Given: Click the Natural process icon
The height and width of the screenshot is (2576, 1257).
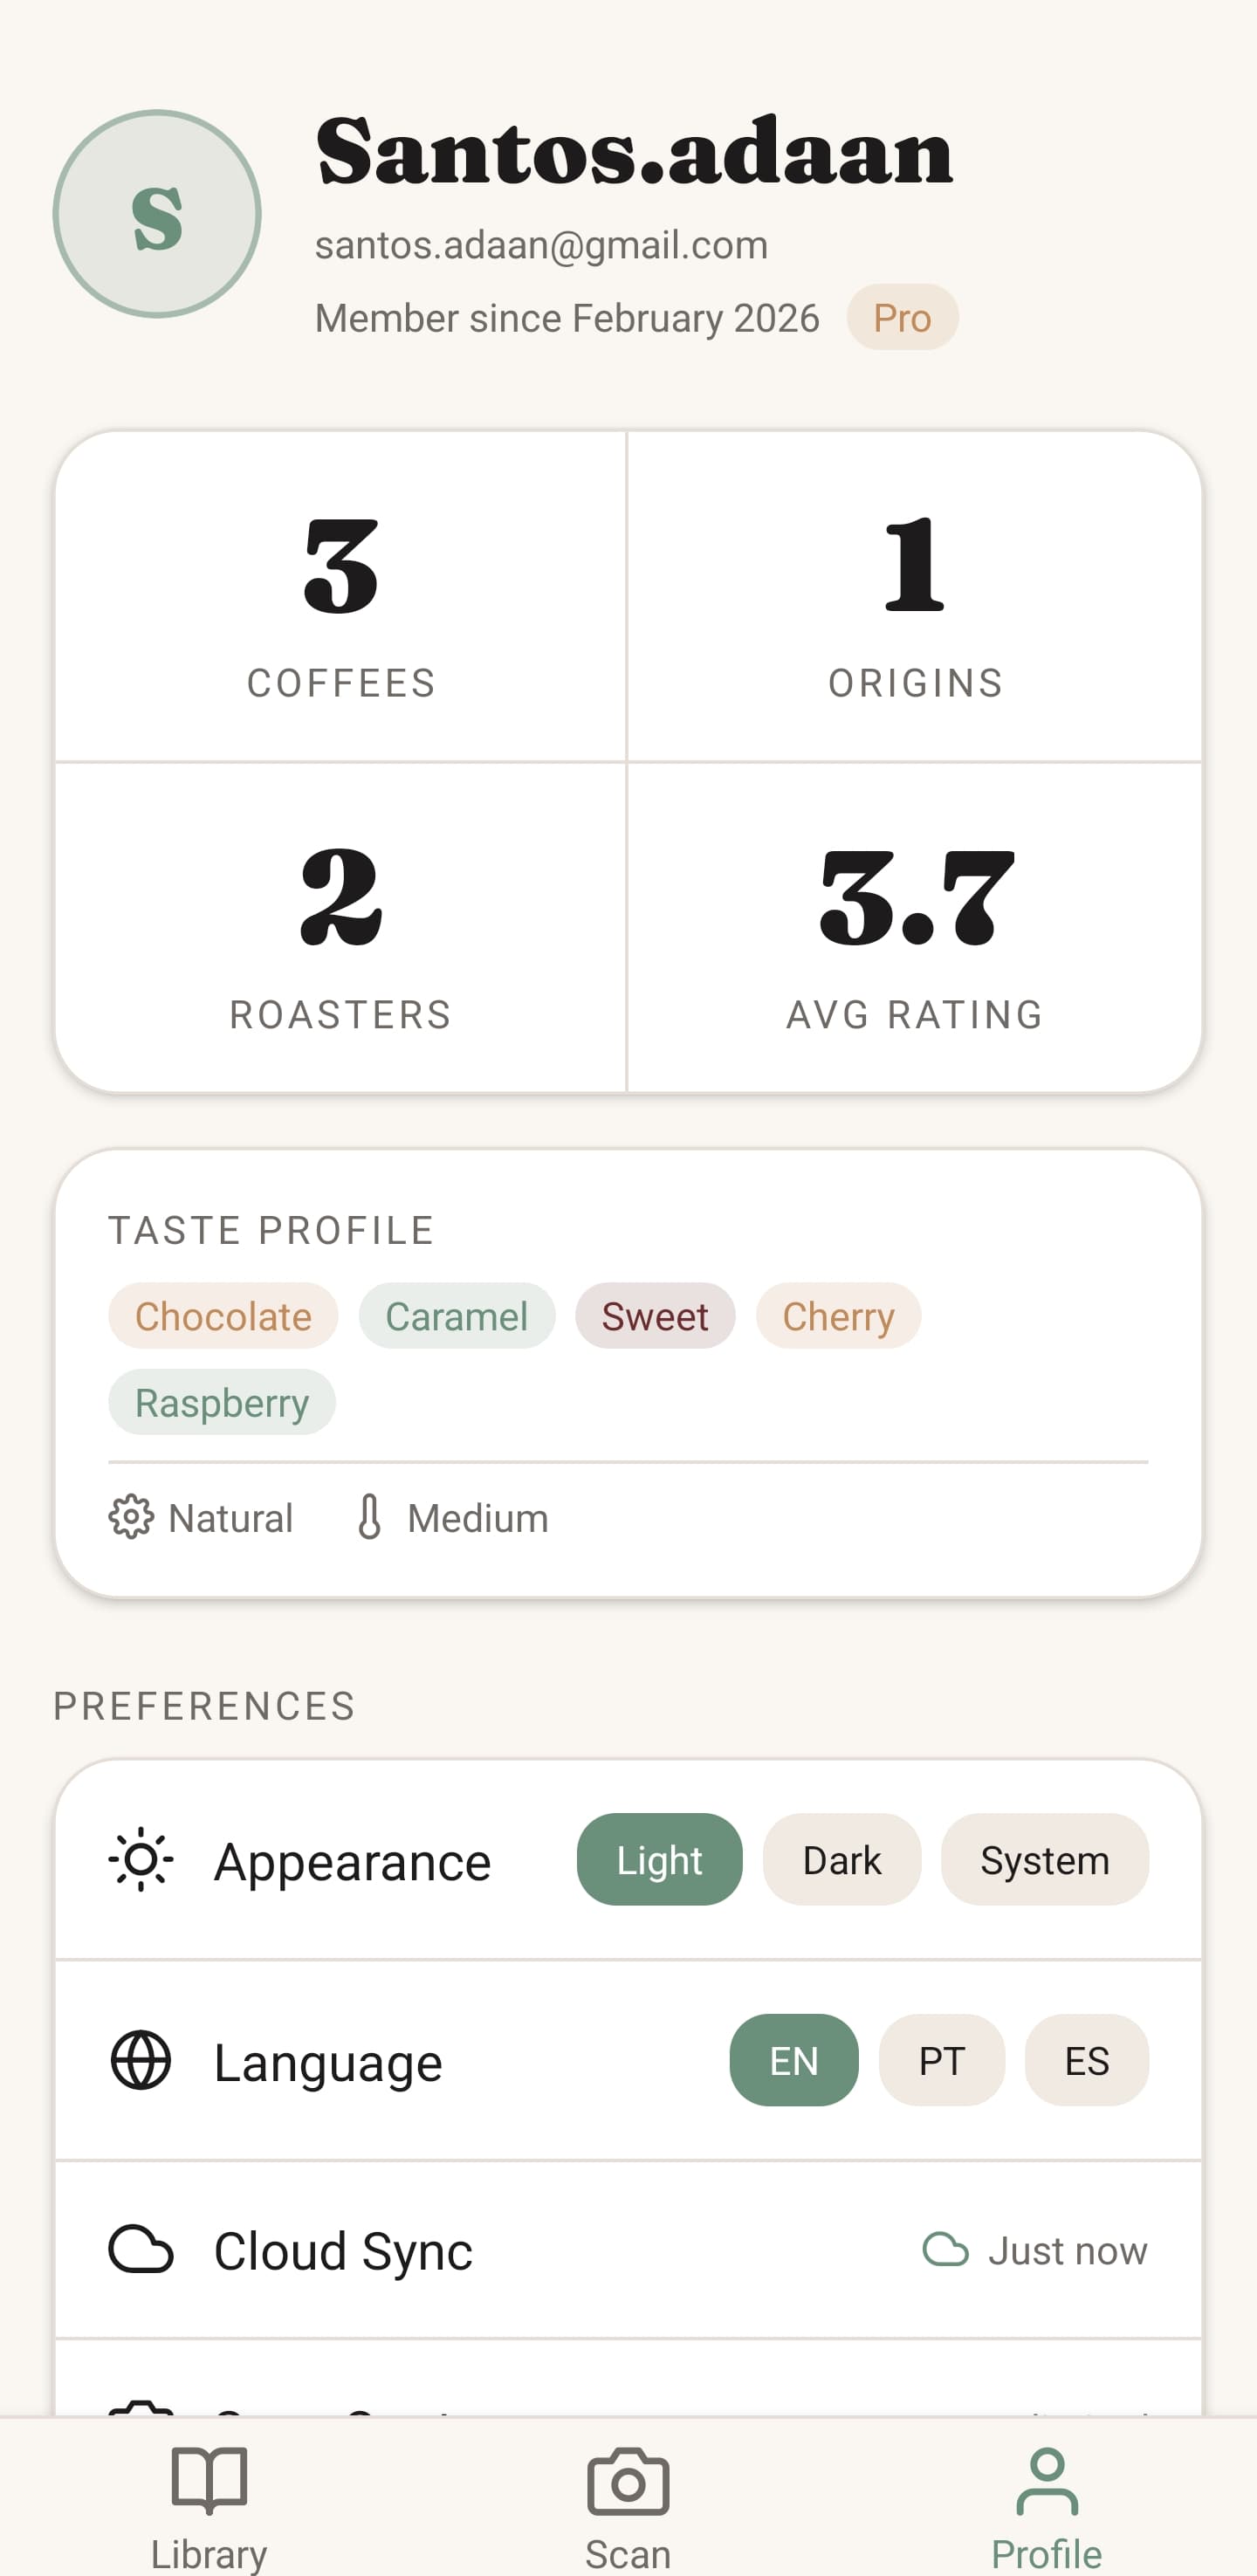Looking at the screenshot, I should (x=131, y=1517).
